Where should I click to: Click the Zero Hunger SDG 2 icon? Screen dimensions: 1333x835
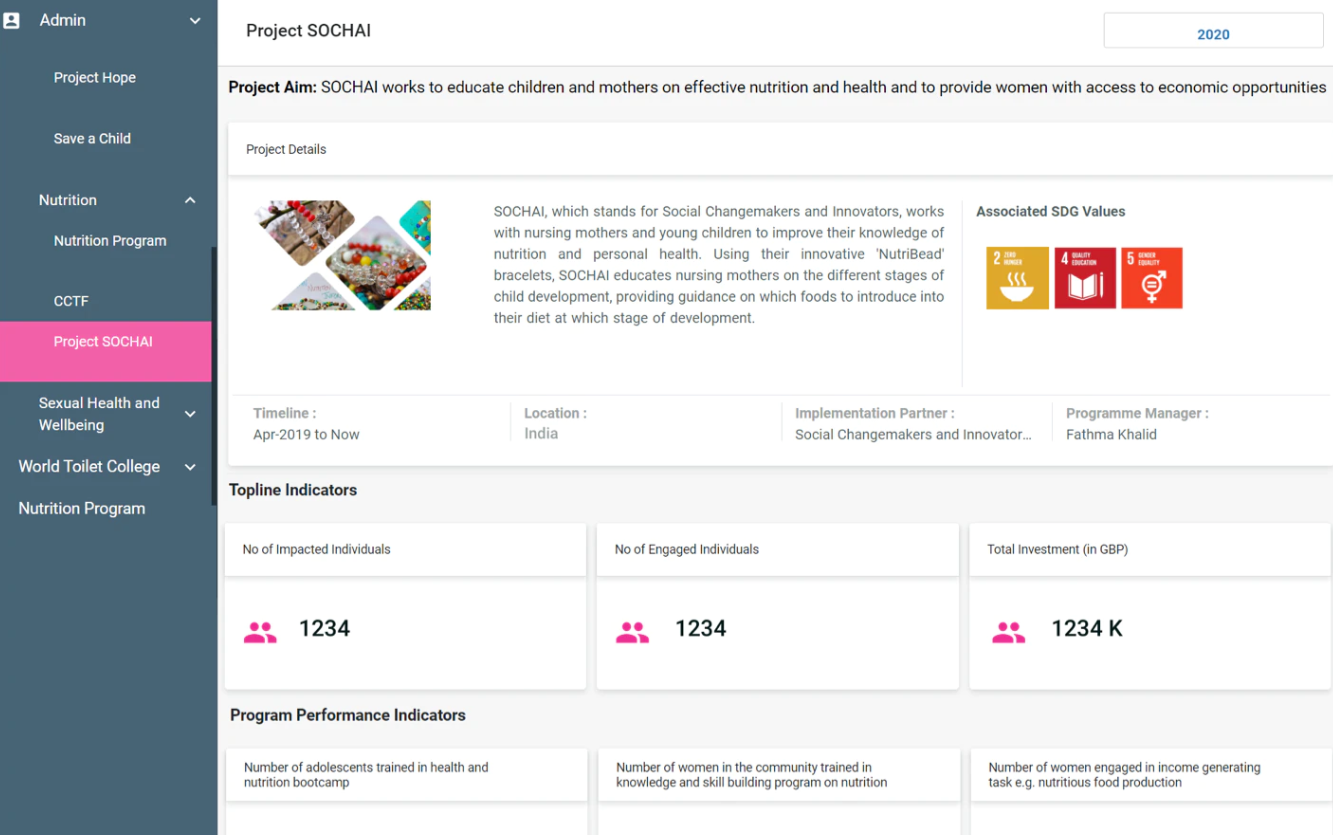1017,278
